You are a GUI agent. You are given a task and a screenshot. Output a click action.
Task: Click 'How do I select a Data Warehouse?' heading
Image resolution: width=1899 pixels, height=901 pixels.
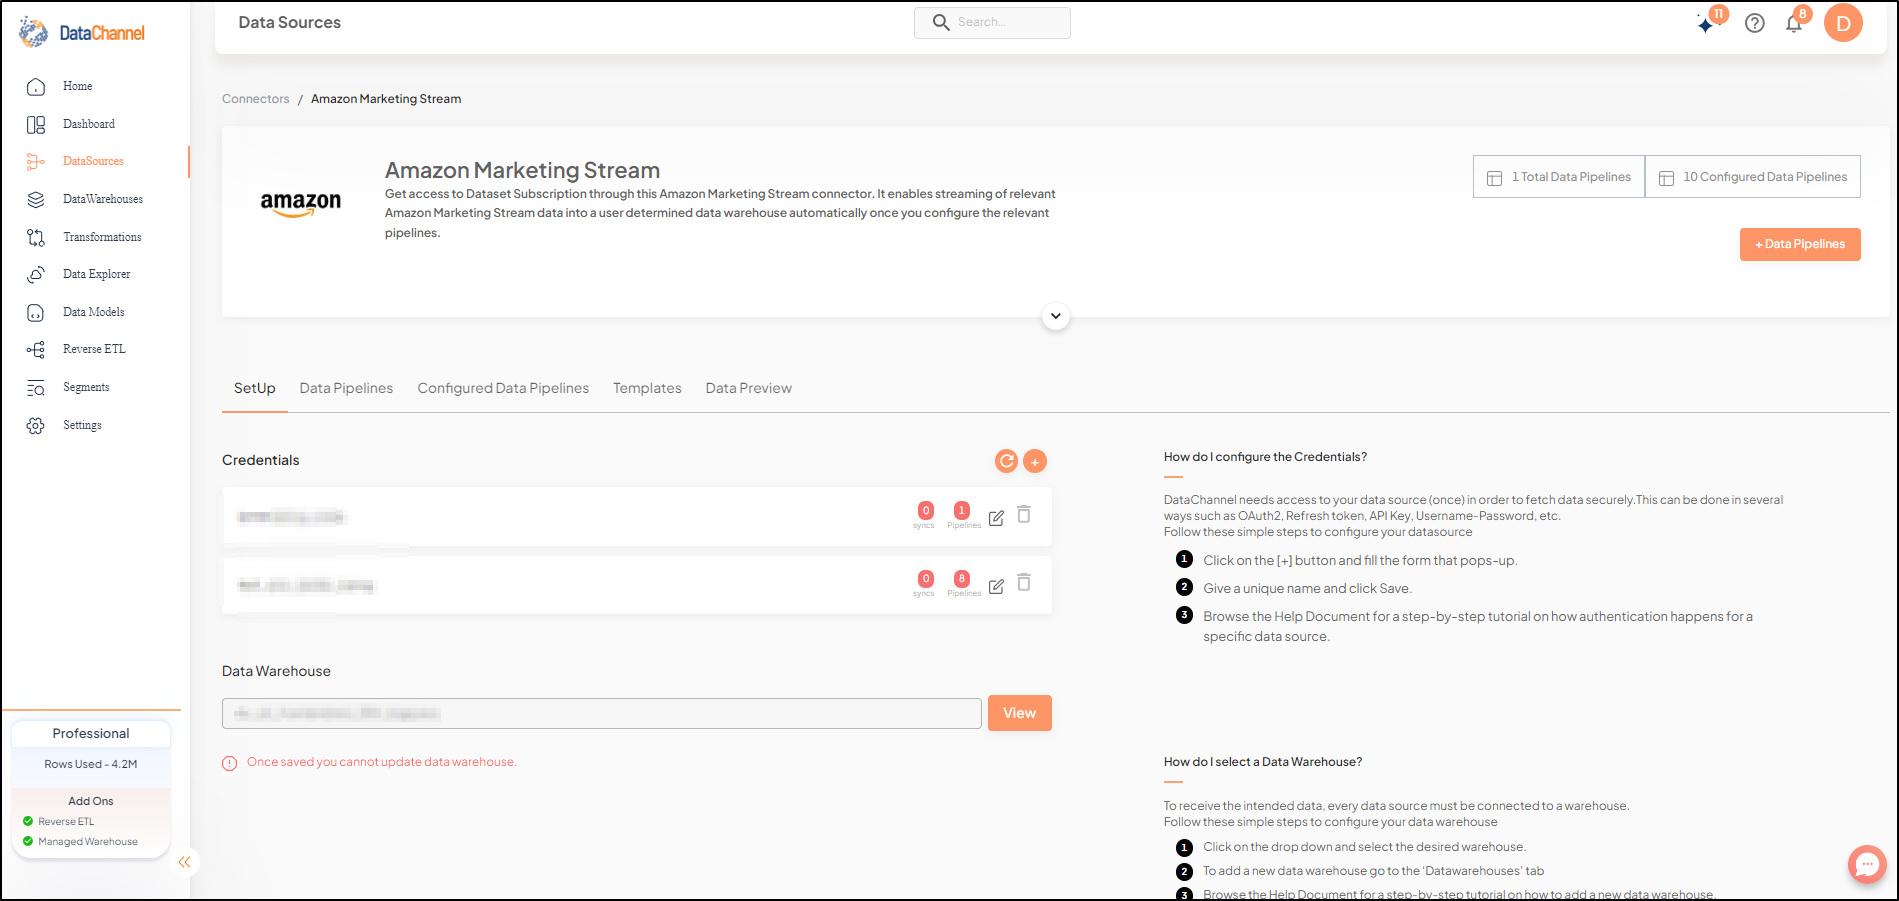tap(1263, 762)
